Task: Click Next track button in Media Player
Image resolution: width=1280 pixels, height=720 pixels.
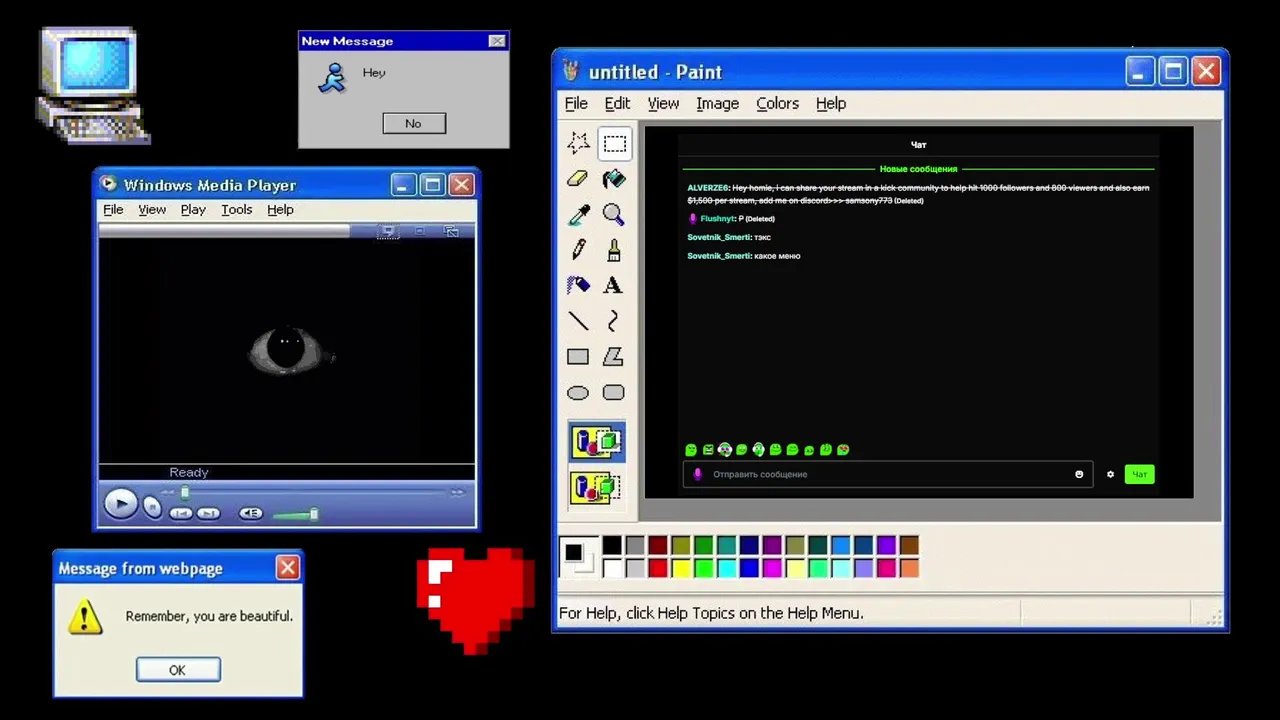Action: coord(208,513)
